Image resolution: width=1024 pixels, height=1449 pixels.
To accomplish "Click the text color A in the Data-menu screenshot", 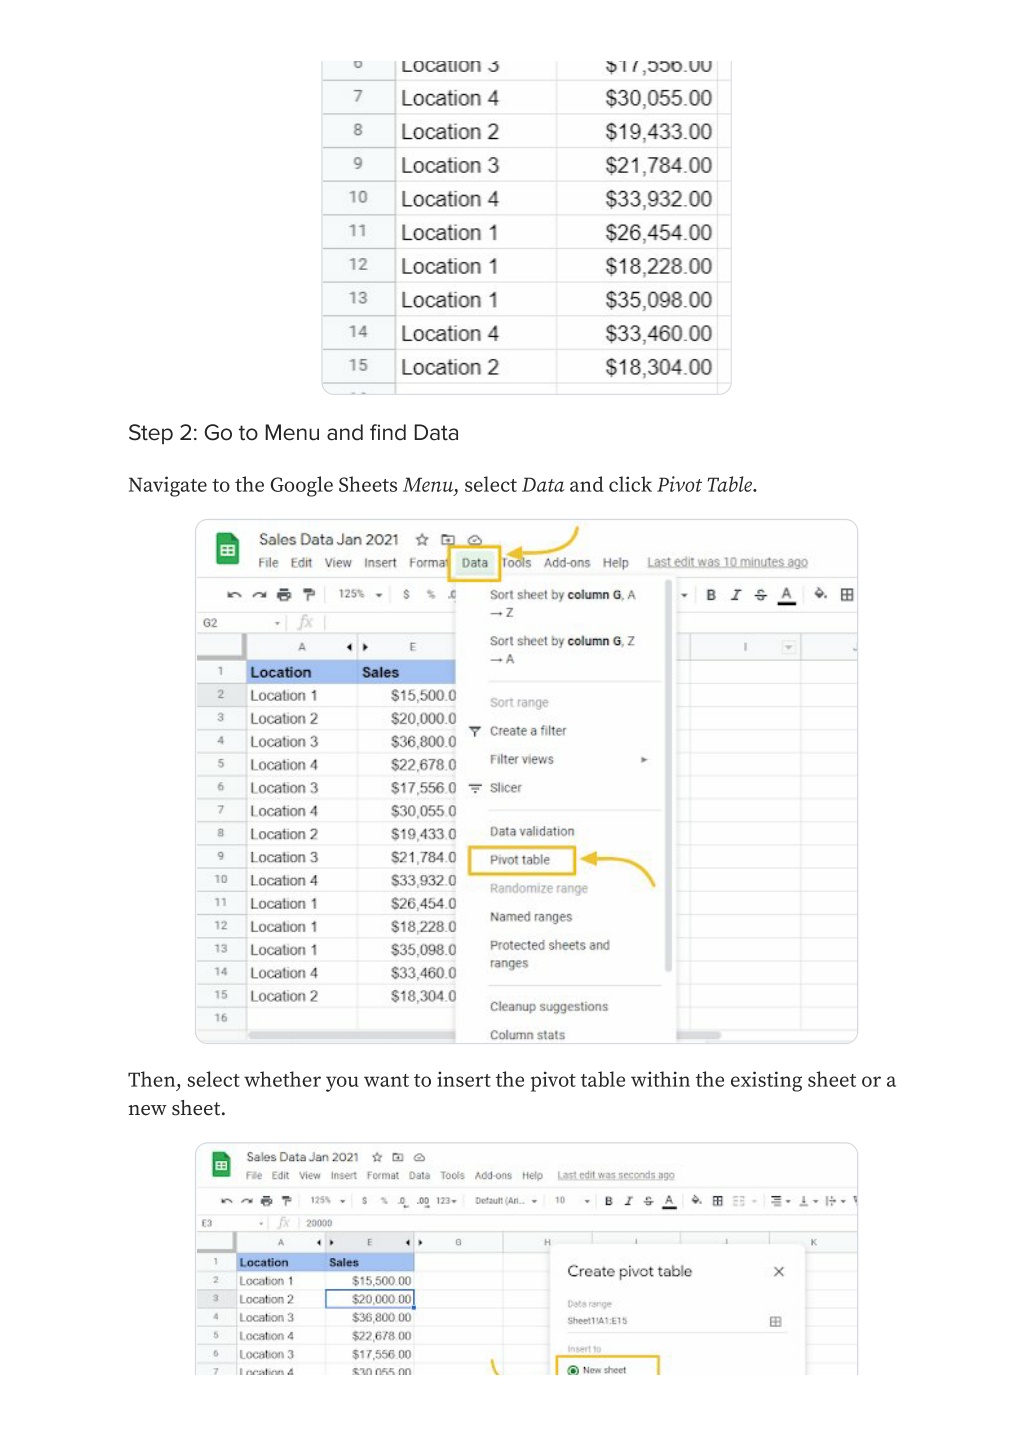I will 787,595.
